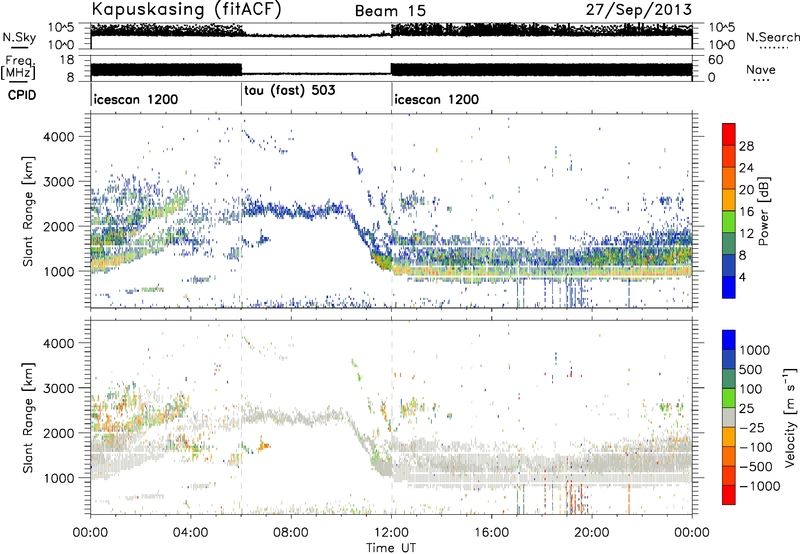Click the 'N.Search' legend label

pos(772,37)
